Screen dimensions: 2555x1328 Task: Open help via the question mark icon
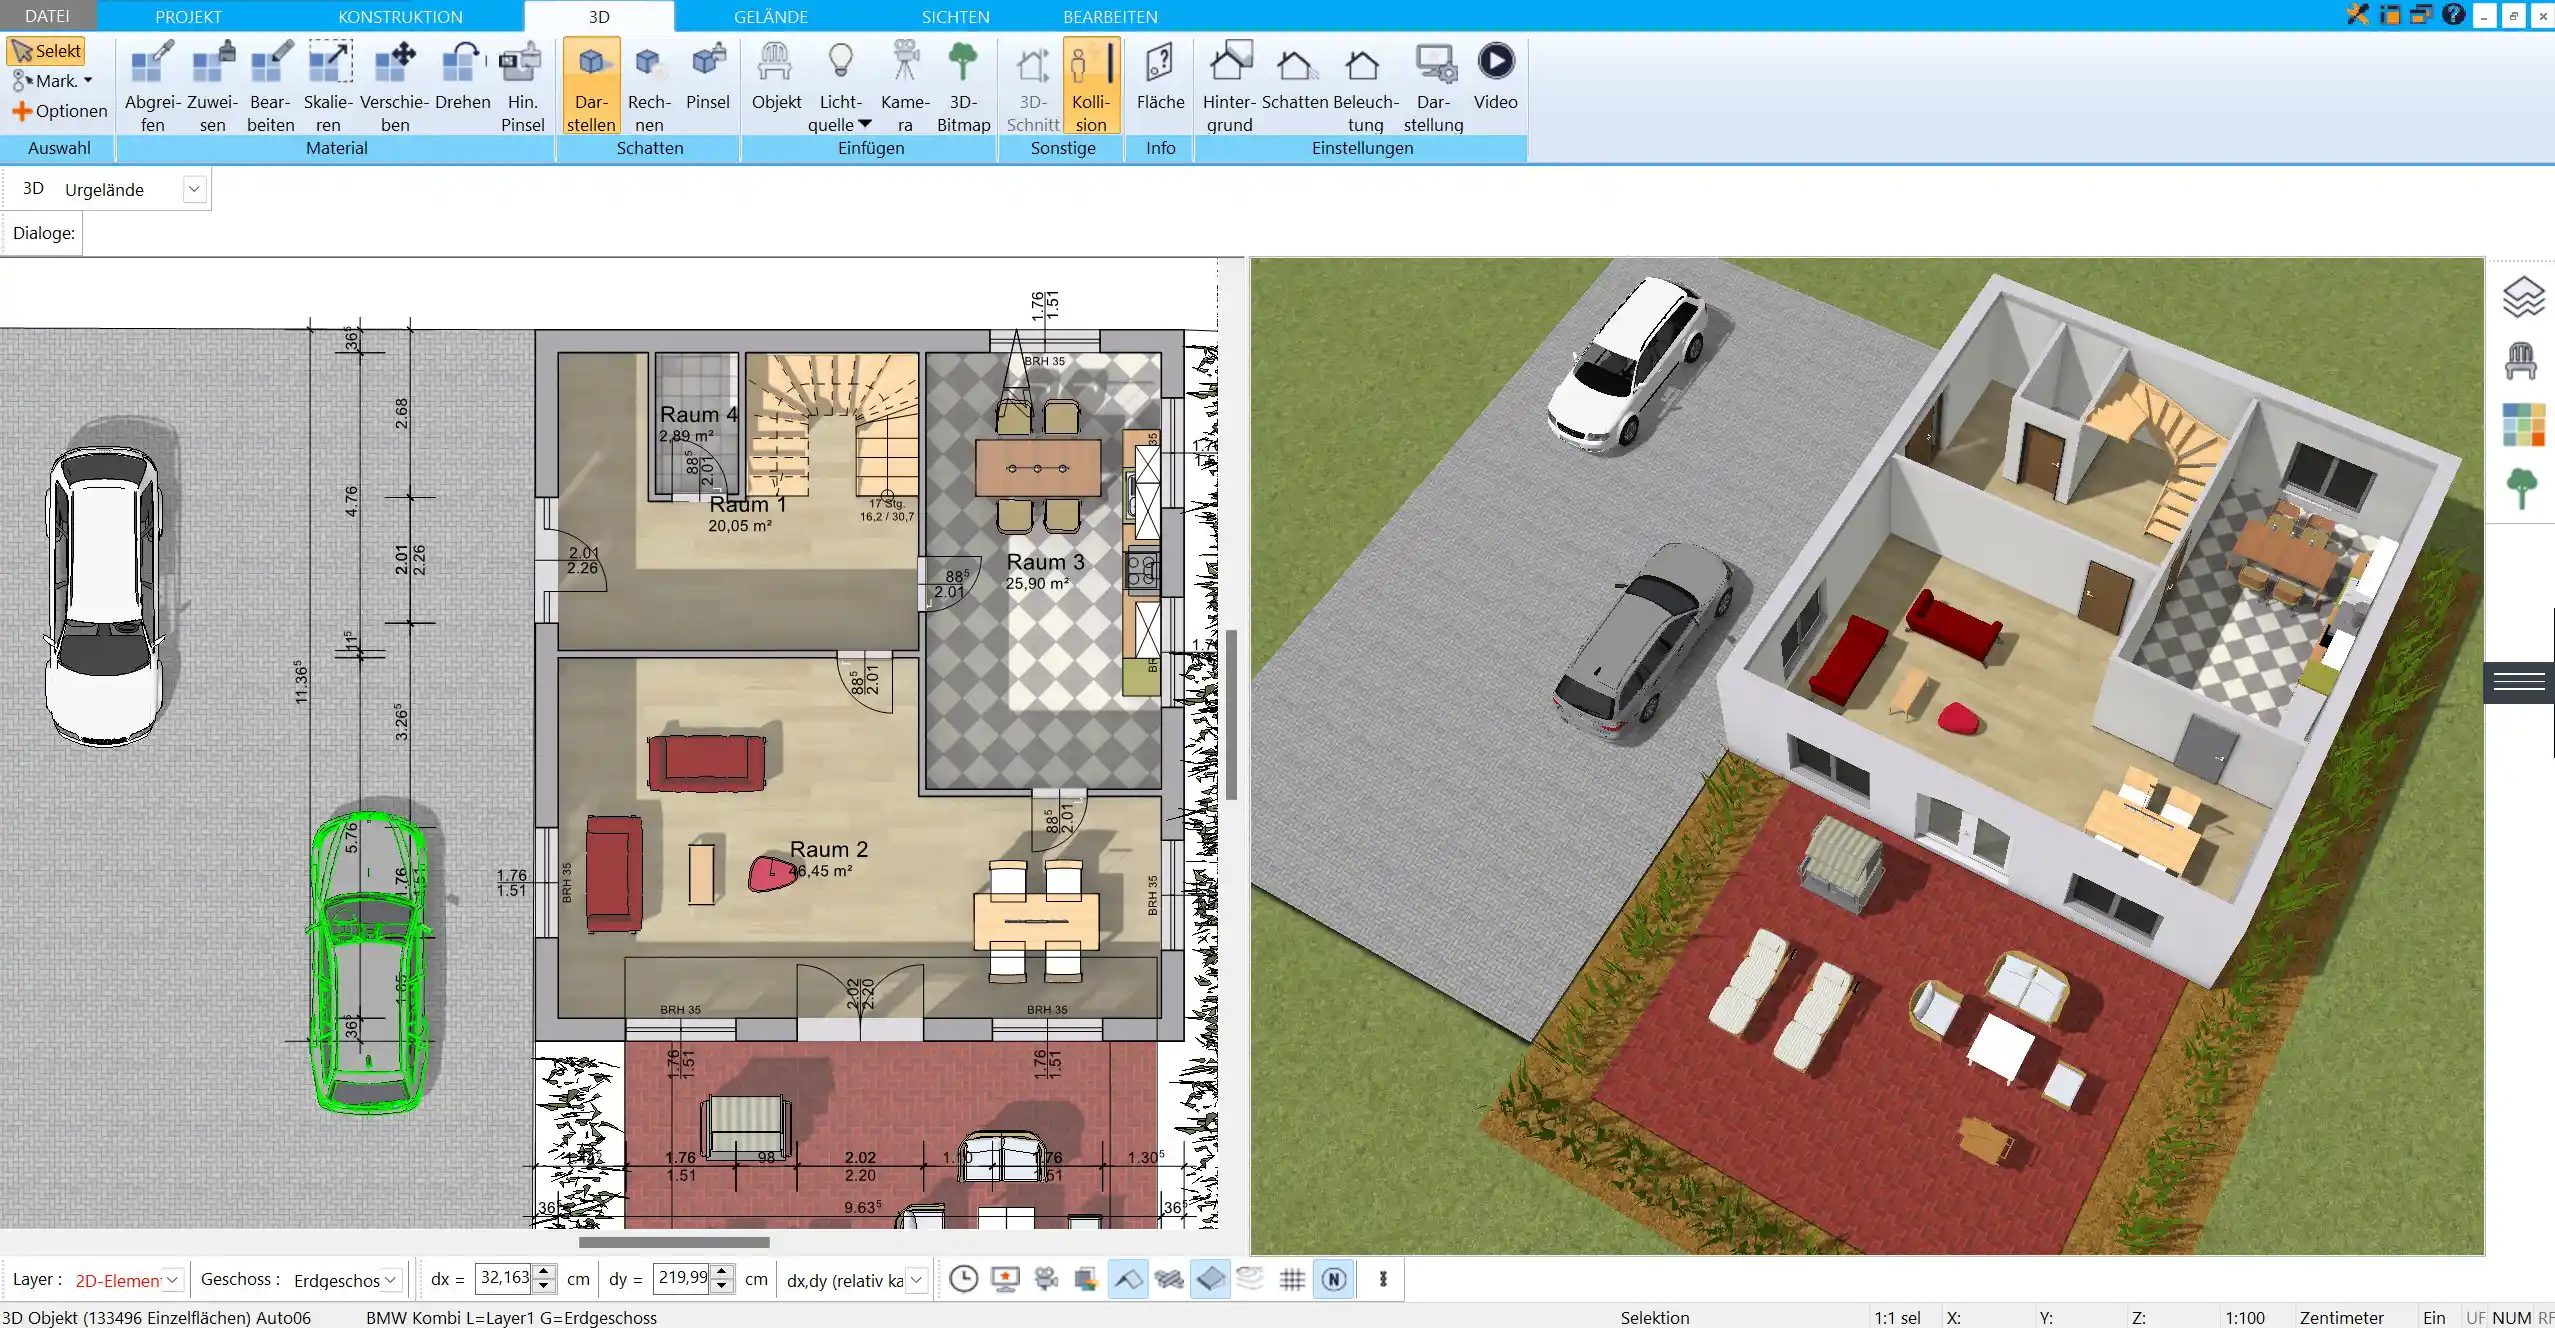[x=2453, y=14]
